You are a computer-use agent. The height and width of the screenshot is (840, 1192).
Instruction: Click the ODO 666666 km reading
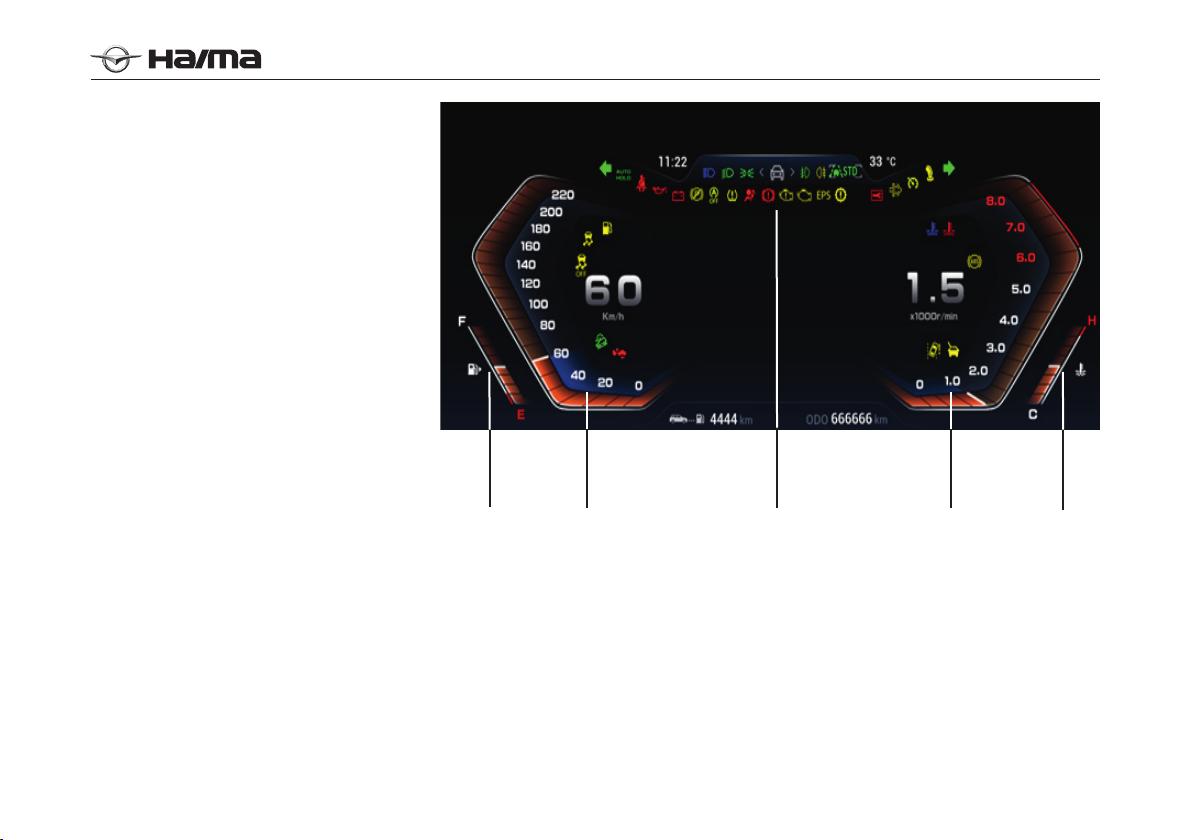847,419
